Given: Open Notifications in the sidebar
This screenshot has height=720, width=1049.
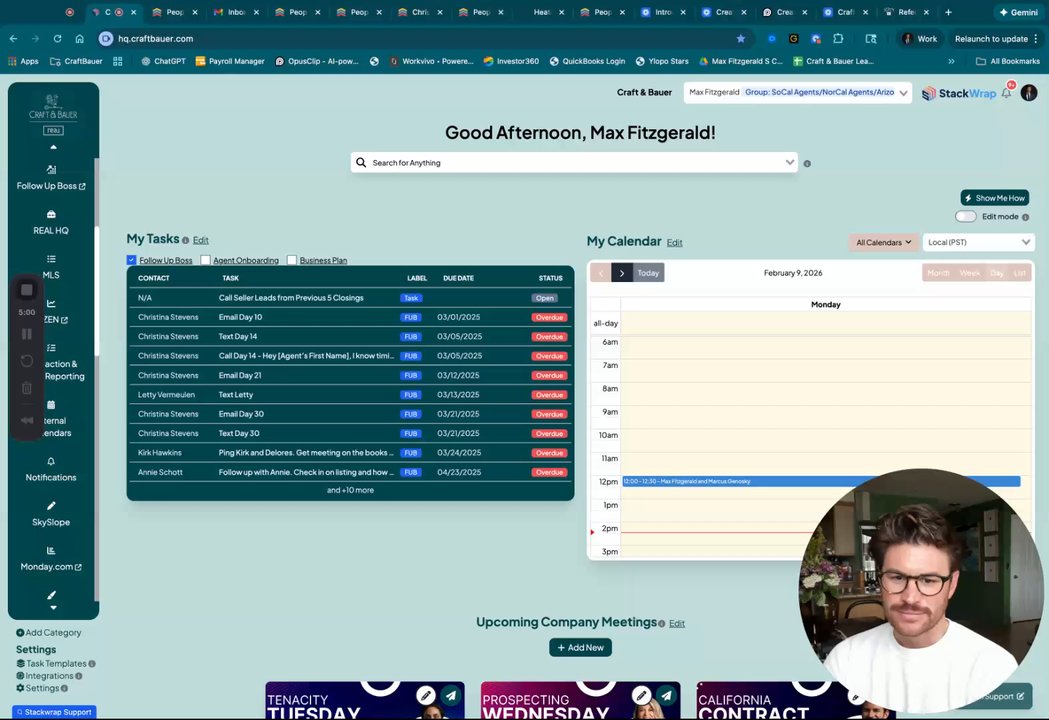Looking at the screenshot, I should (x=51, y=470).
